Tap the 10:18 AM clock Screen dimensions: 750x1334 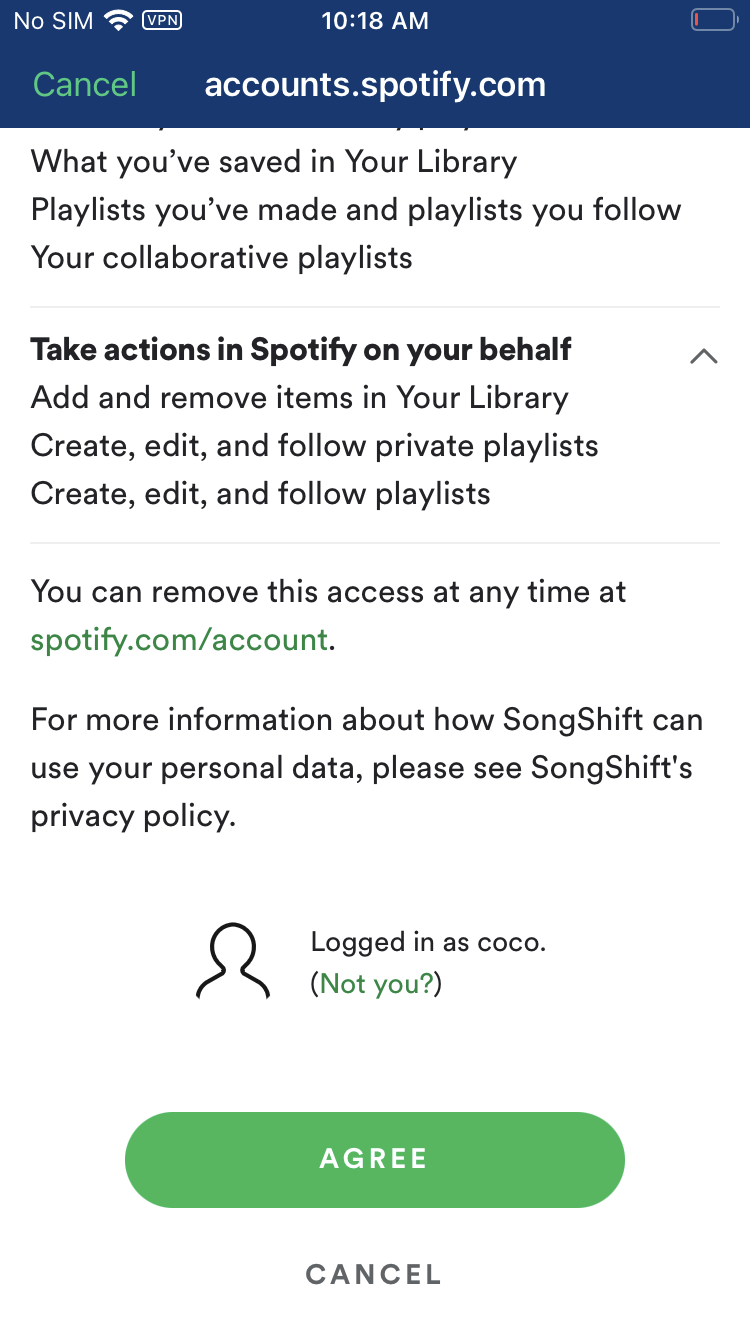point(375,21)
